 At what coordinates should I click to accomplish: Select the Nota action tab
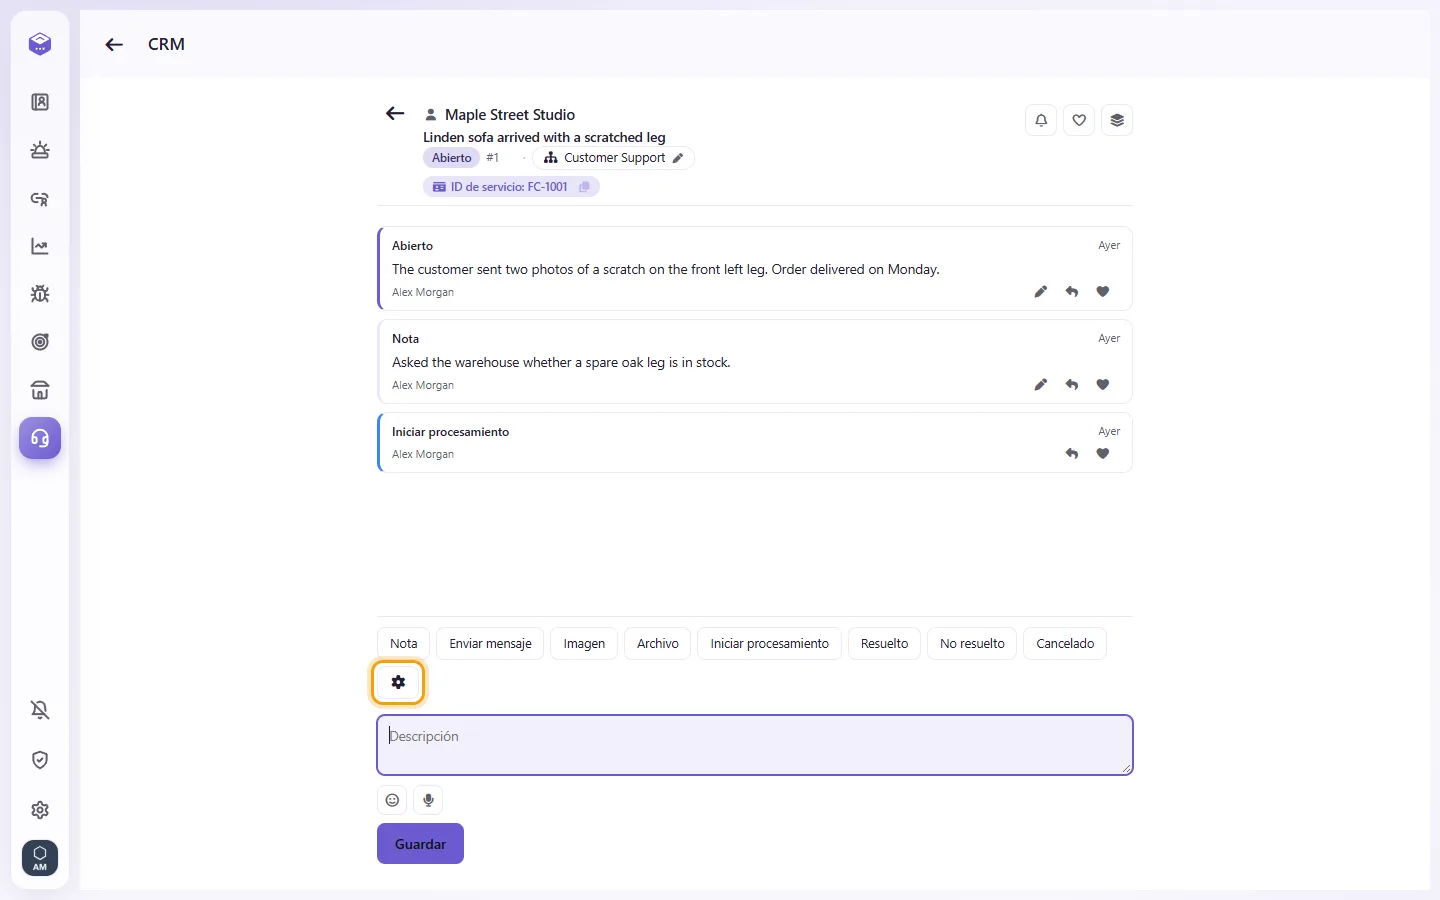[404, 644]
